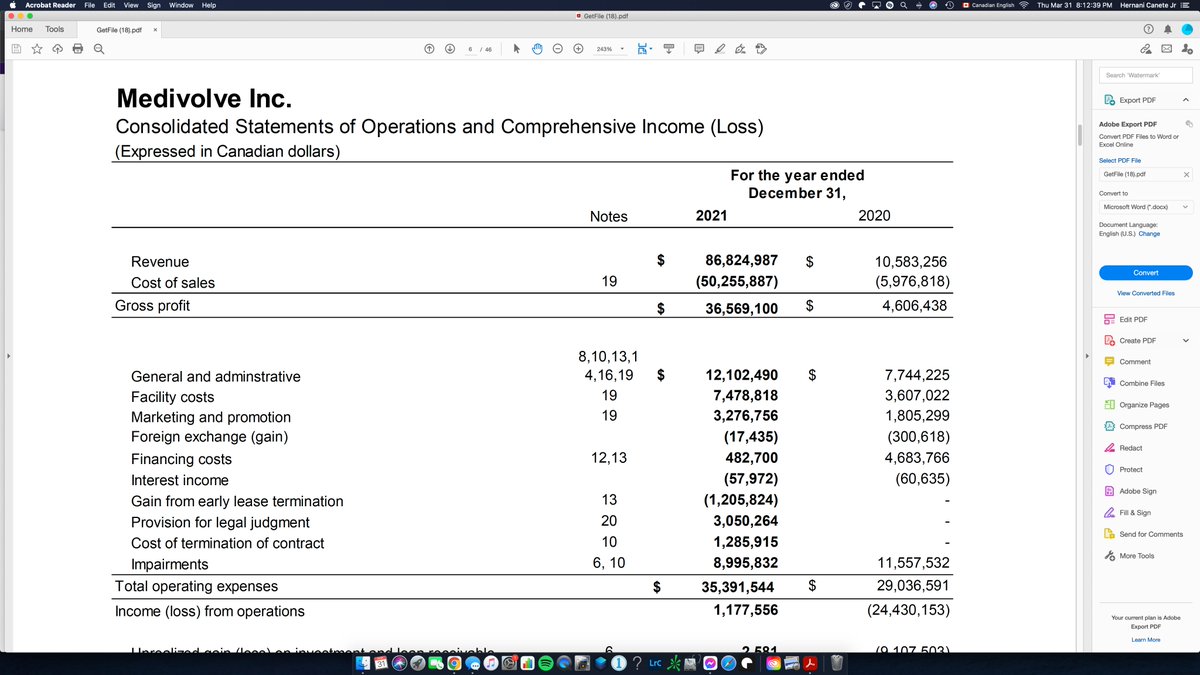This screenshot has height=675, width=1200.
Task: Collapse the right tools pane arrow
Action: point(1088,356)
